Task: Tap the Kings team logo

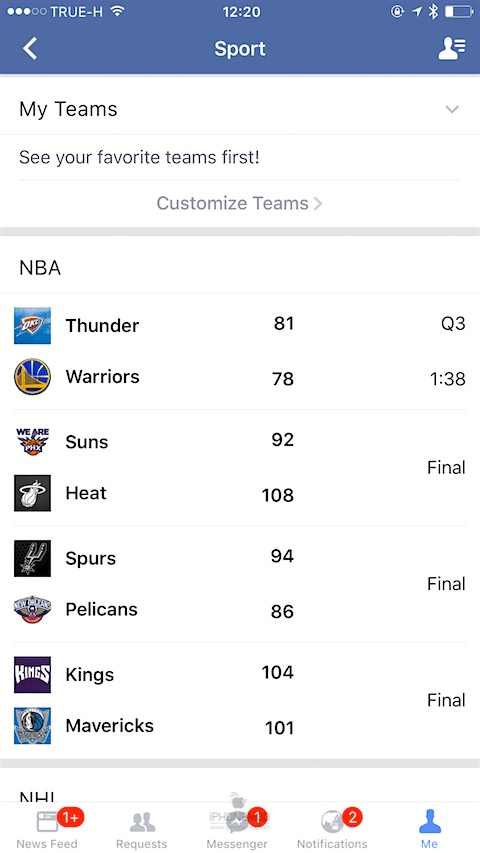Action: (x=33, y=675)
